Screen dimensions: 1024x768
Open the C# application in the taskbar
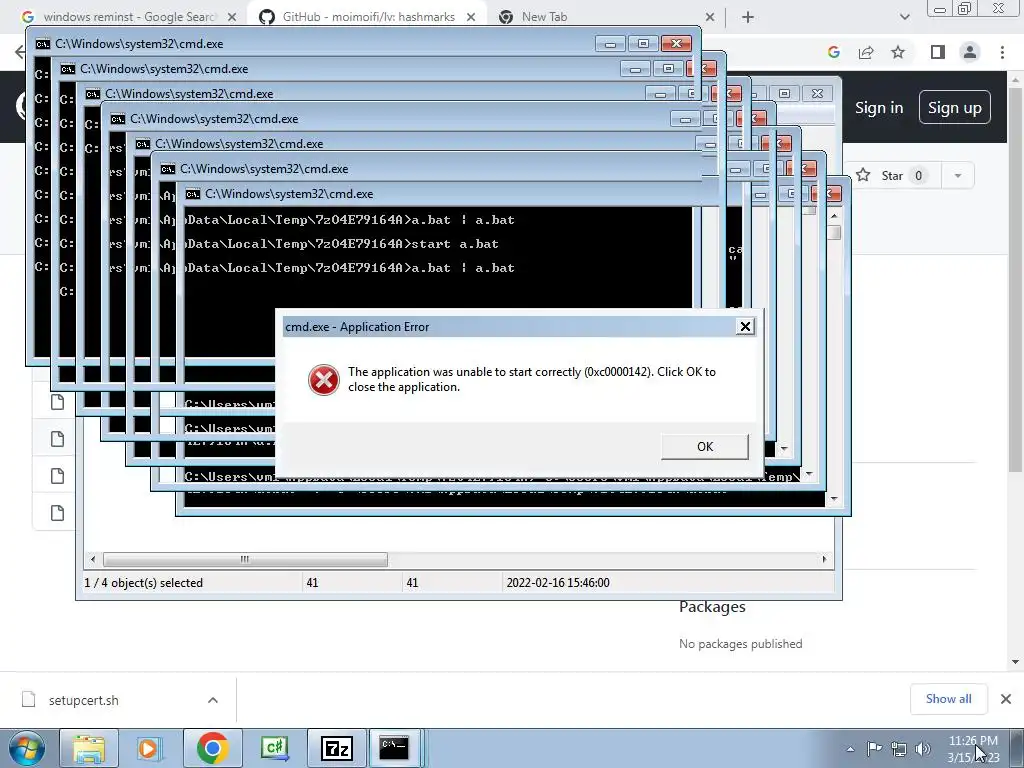(274, 748)
